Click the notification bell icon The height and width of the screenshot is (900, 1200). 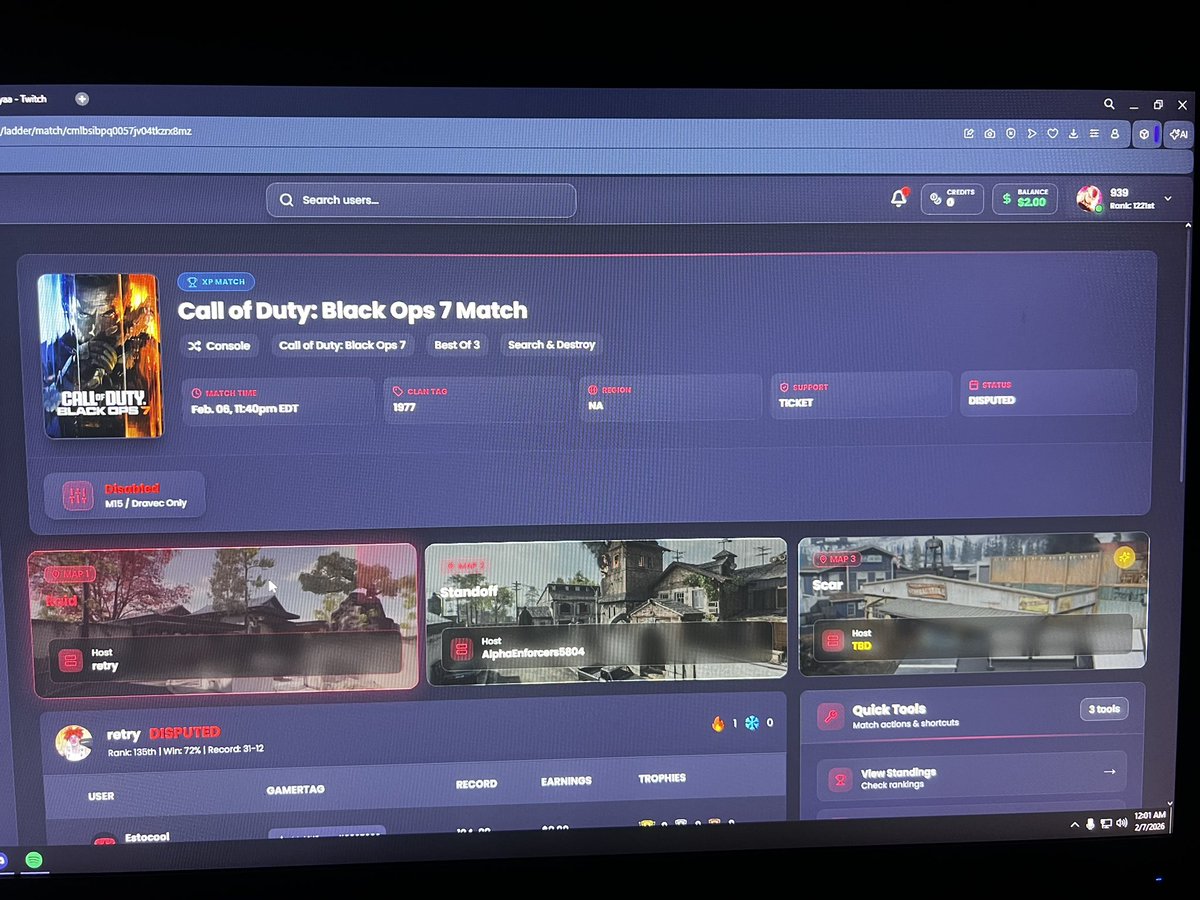pos(898,198)
